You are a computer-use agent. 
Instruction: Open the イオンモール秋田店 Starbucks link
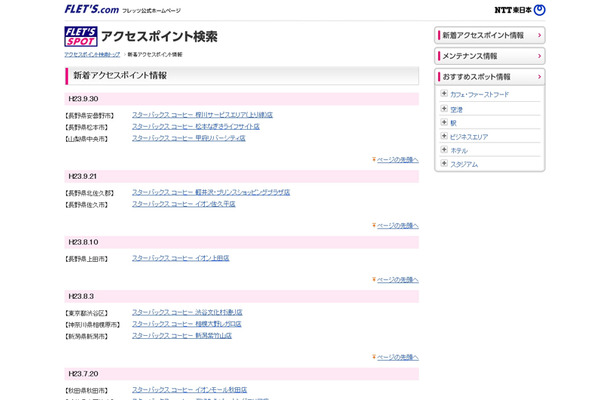click(189, 390)
